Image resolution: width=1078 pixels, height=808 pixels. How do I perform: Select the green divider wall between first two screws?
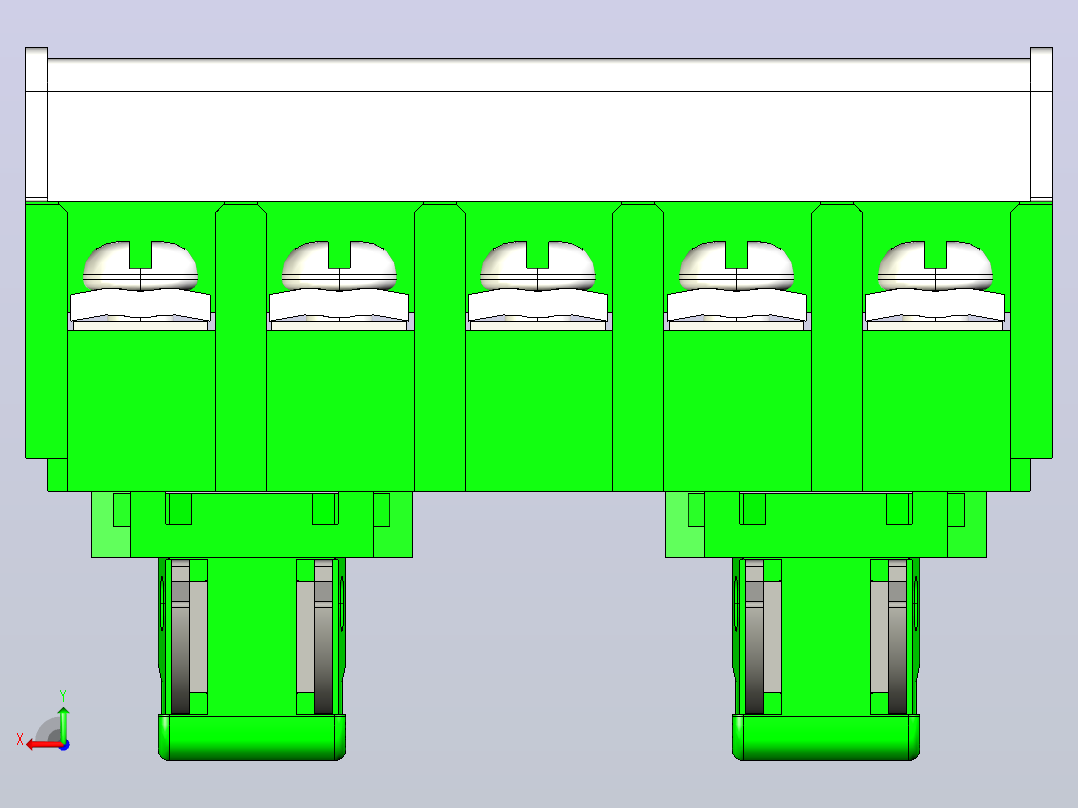pos(241,347)
